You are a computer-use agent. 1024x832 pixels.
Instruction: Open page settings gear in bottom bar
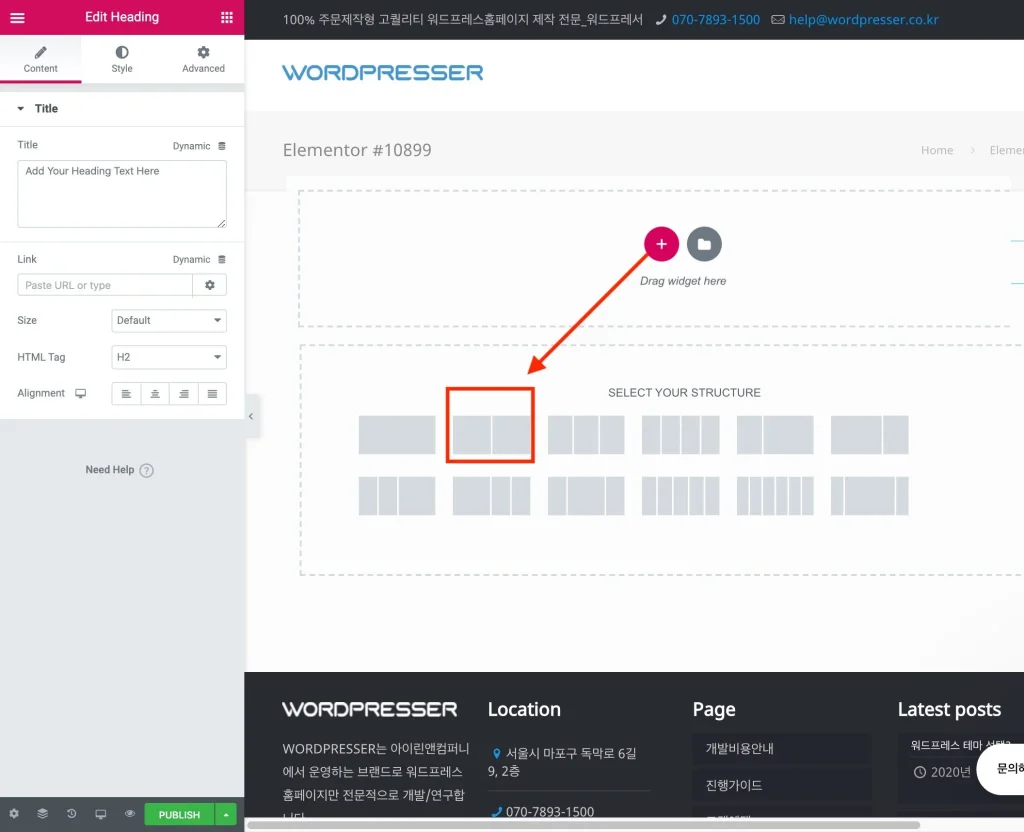point(14,814)
